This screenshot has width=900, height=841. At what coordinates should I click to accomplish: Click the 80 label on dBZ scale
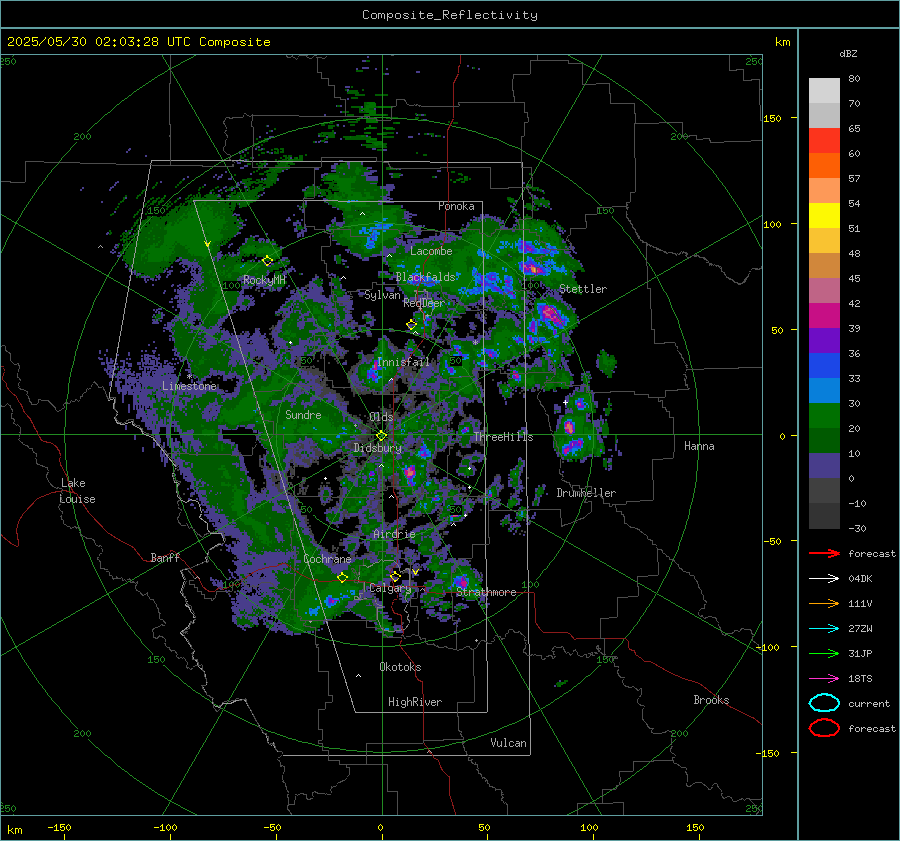click(854, 79)
